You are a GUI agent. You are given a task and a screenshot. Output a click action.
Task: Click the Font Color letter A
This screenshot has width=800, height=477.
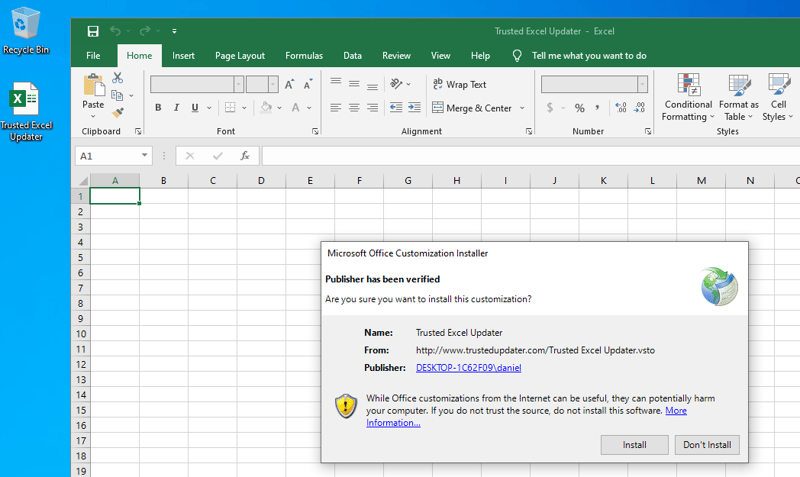click(295, 108)
